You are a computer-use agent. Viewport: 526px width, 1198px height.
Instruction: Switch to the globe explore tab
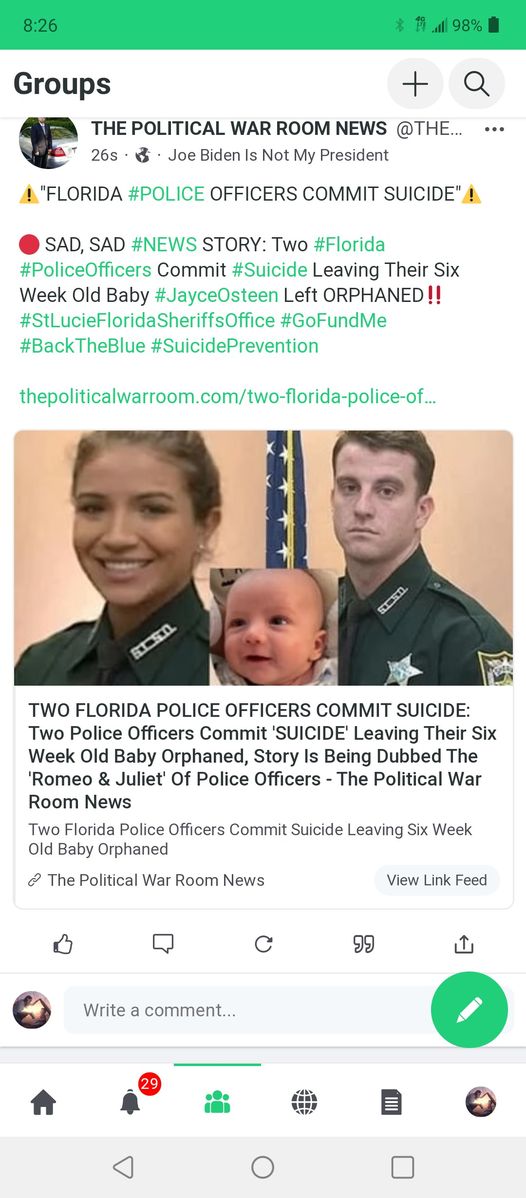(x=304, y=1102)
